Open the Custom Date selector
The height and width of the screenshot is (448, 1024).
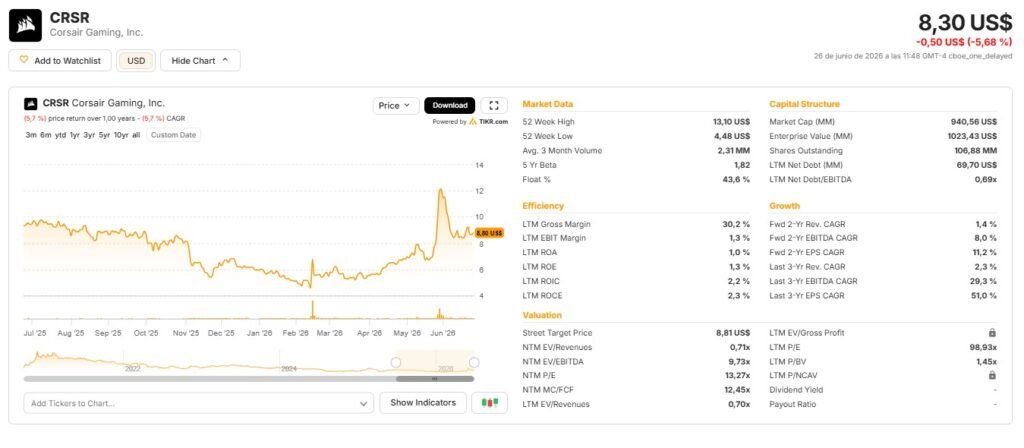tap(174, 135)
